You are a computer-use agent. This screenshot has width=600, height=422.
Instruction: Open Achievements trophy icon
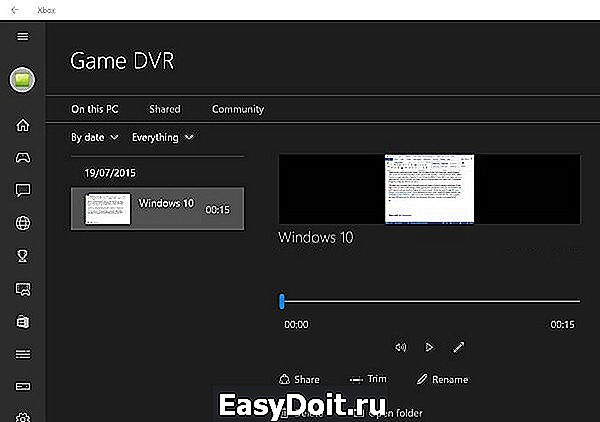tap(23, 256)
